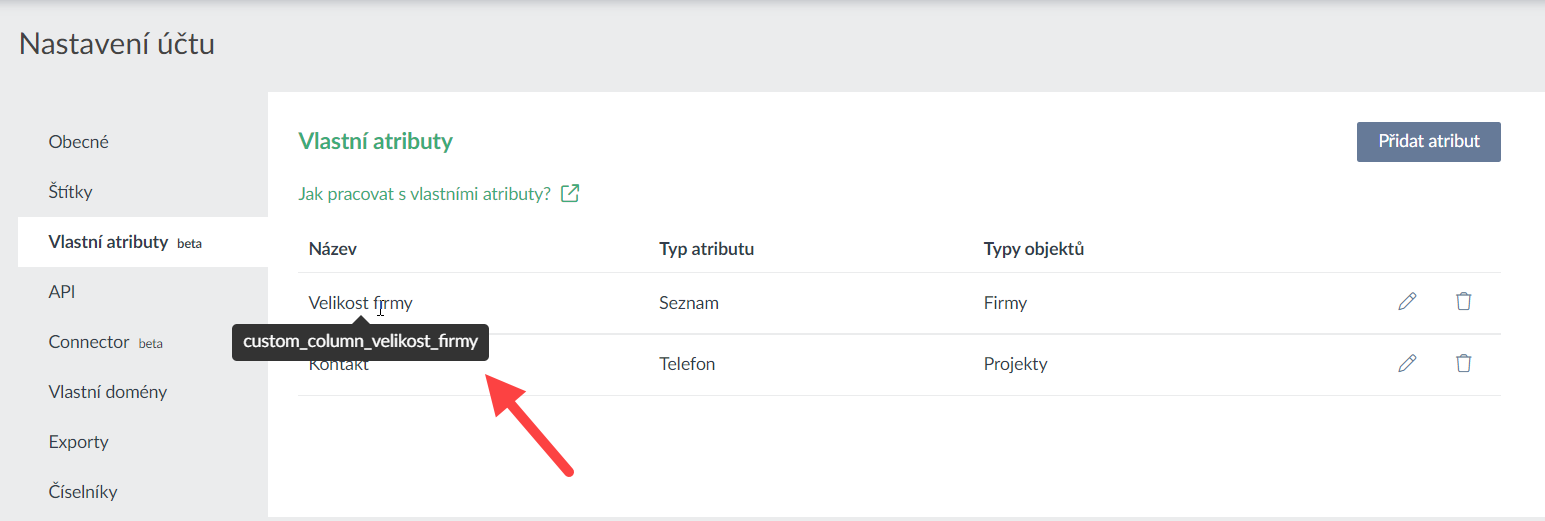Click the Typy objektů column header

[1034, 249]
